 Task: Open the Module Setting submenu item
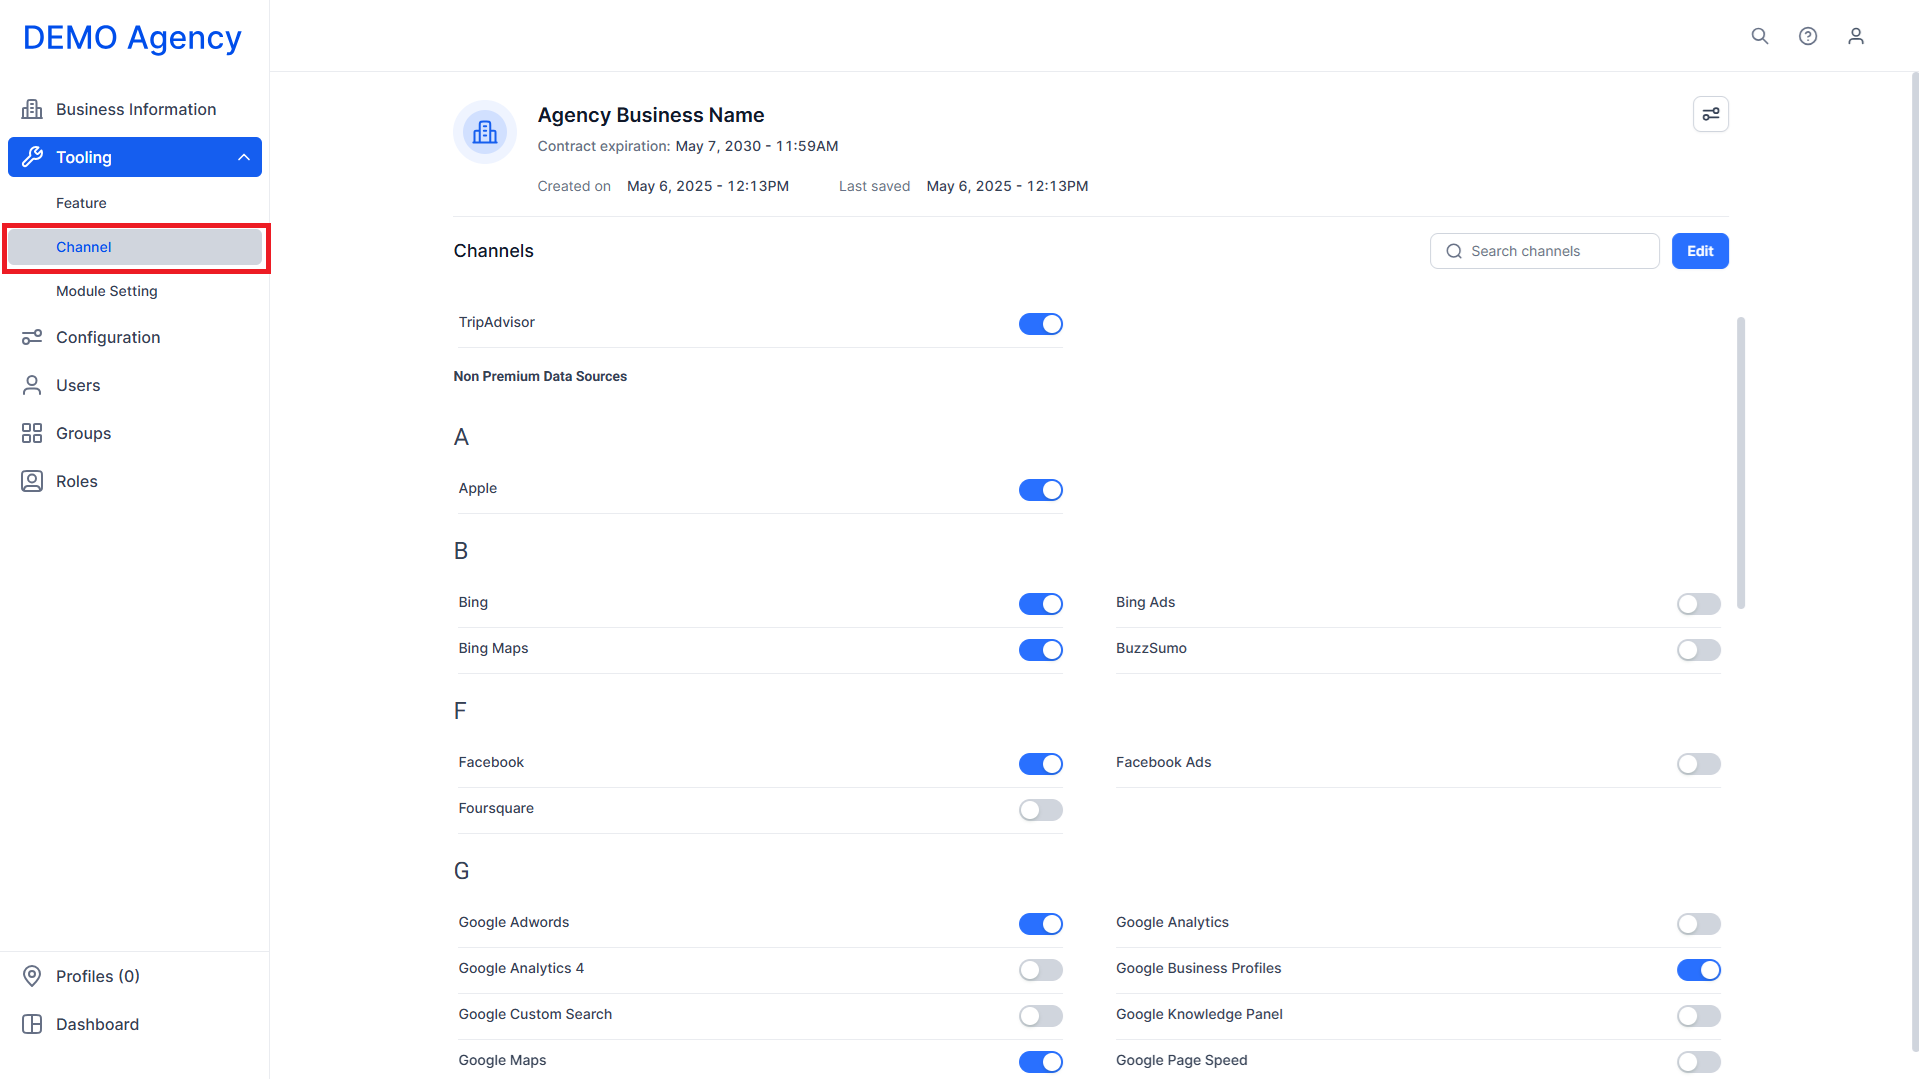click(x=135, y=291)
